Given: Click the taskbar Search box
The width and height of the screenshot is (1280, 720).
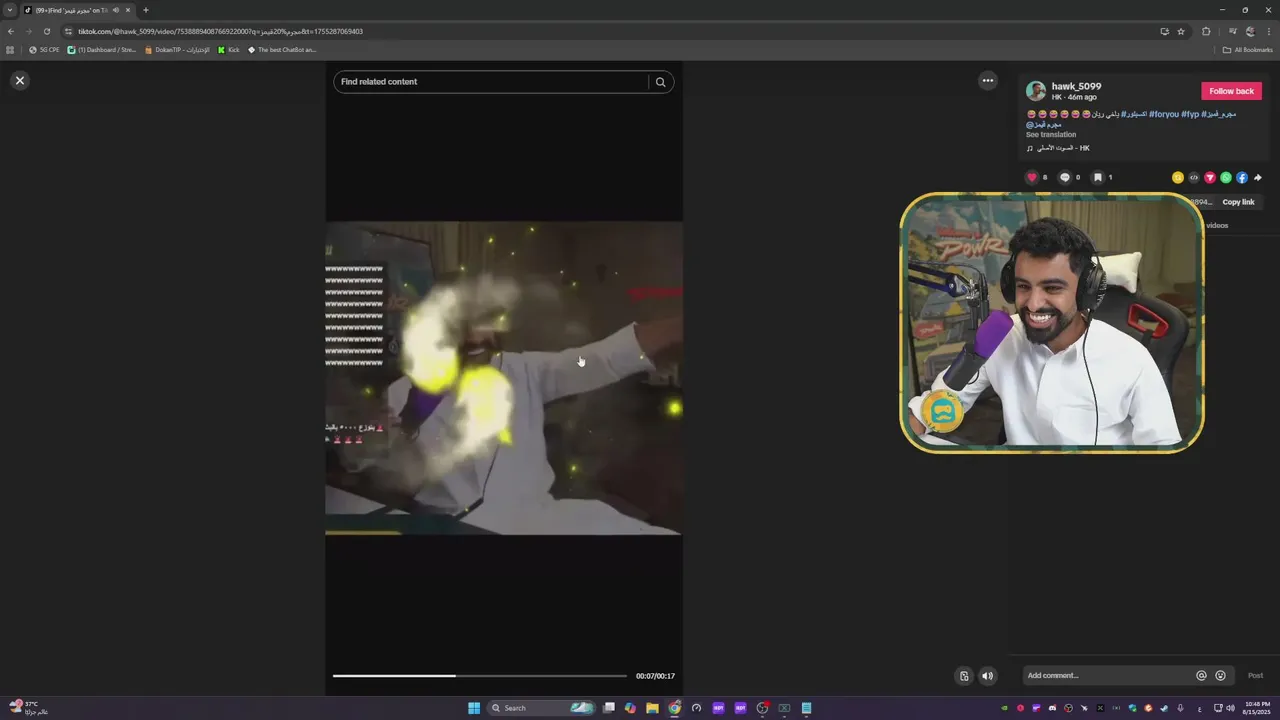Looking at the screenshot, I should pyautogui.click(x=541, y=708).
